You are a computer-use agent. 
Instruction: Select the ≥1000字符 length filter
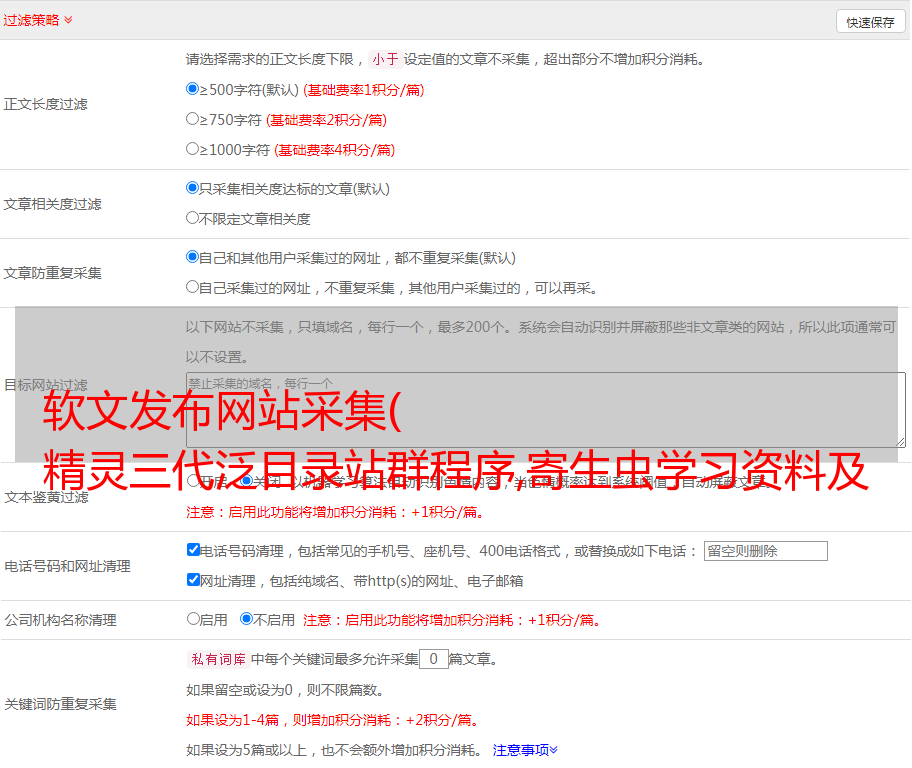click(193, 149)
